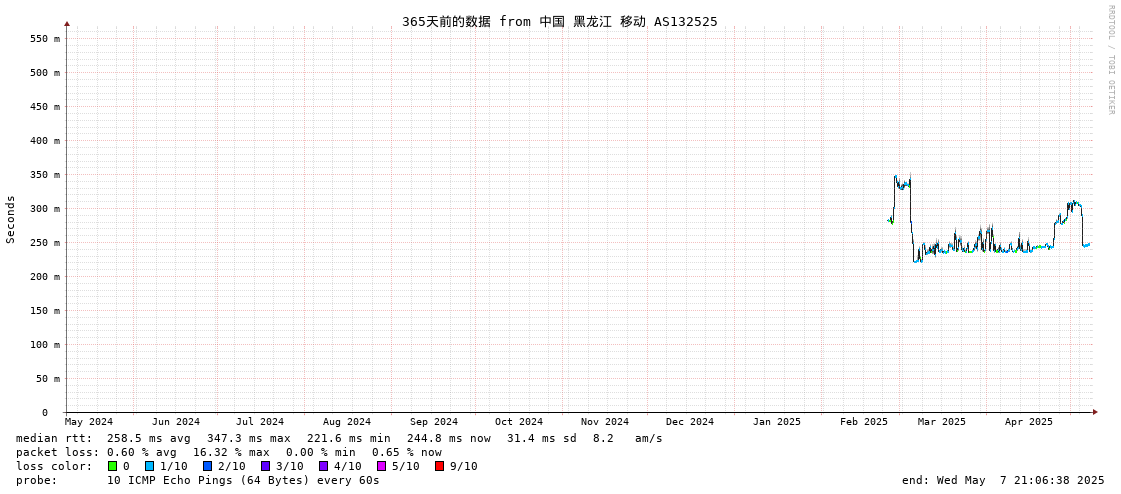Viewport: 1121px width, 494px height.
Task: Click the '8.2 am/s' value
Action: tap(628, 438)
